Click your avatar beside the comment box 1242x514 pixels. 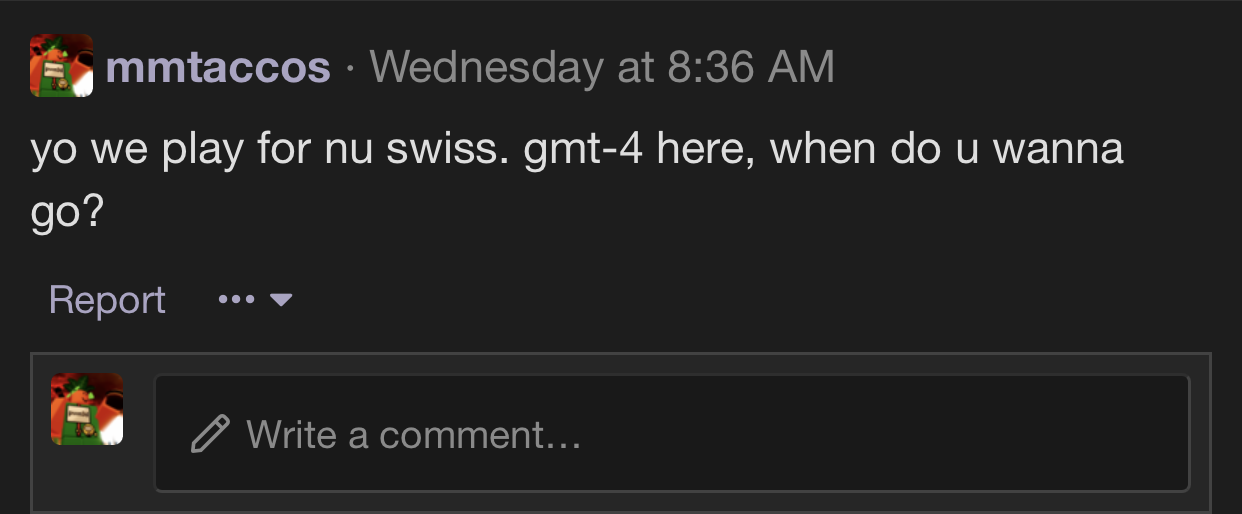pyautogui.click(x=87, y=409)
